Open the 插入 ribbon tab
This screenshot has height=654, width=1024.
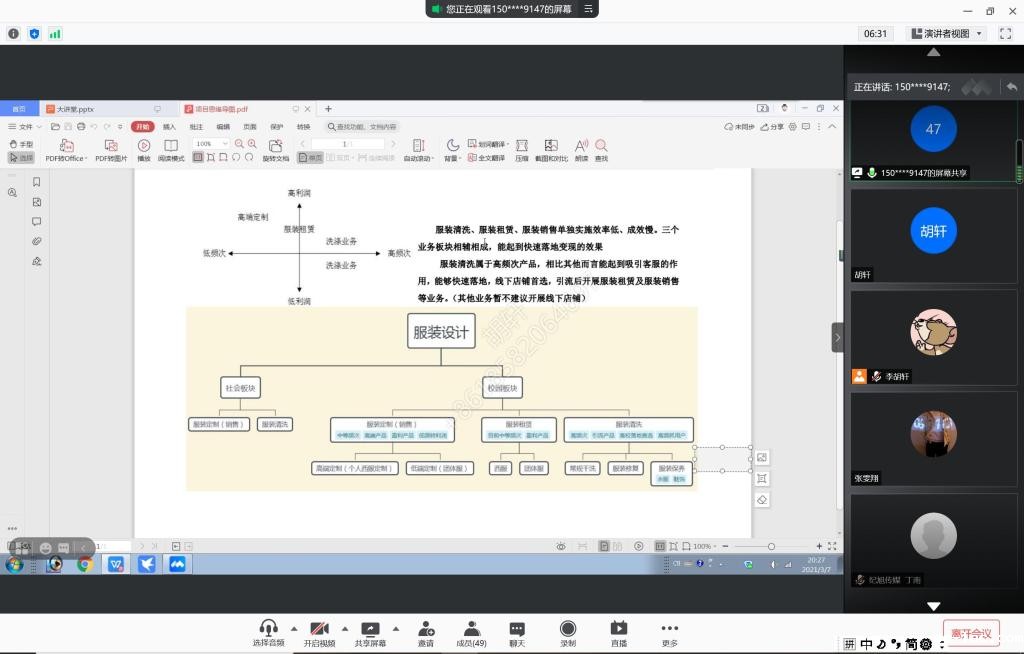169,127
